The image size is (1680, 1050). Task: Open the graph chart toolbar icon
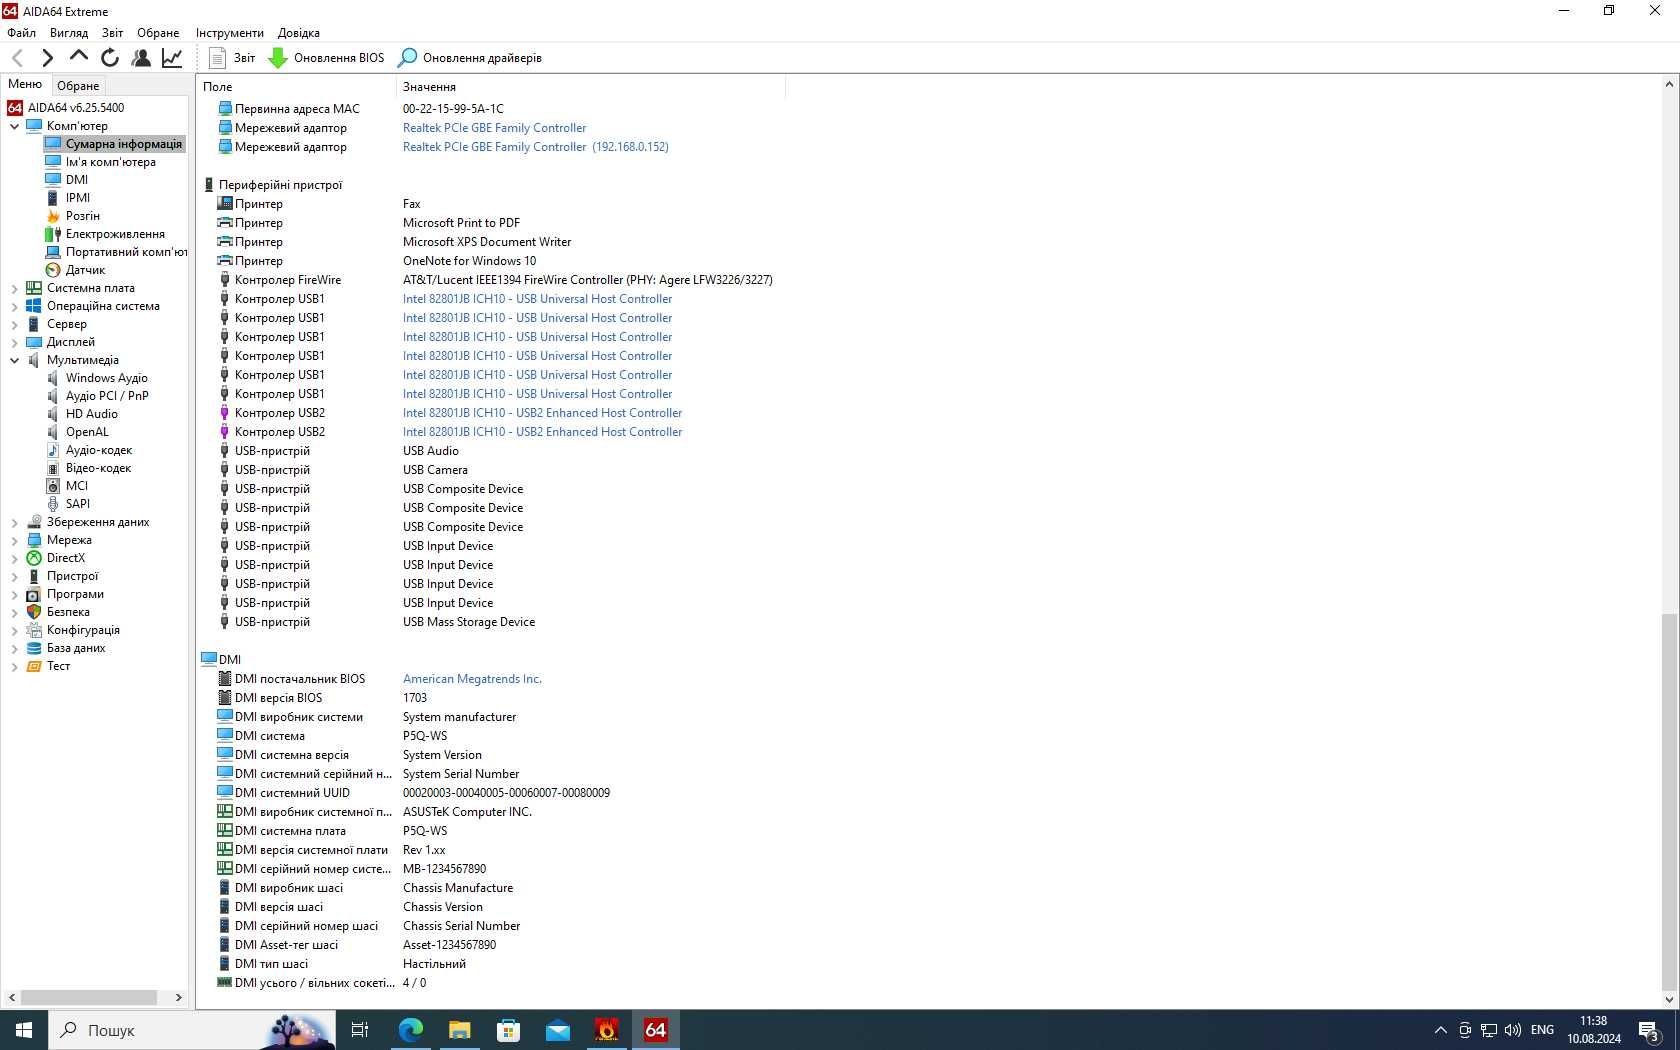coord(172,58)
